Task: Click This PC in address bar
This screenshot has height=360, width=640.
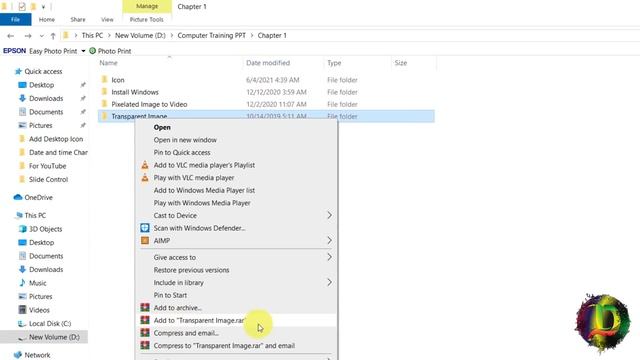Action: click(x=92, y=36)
